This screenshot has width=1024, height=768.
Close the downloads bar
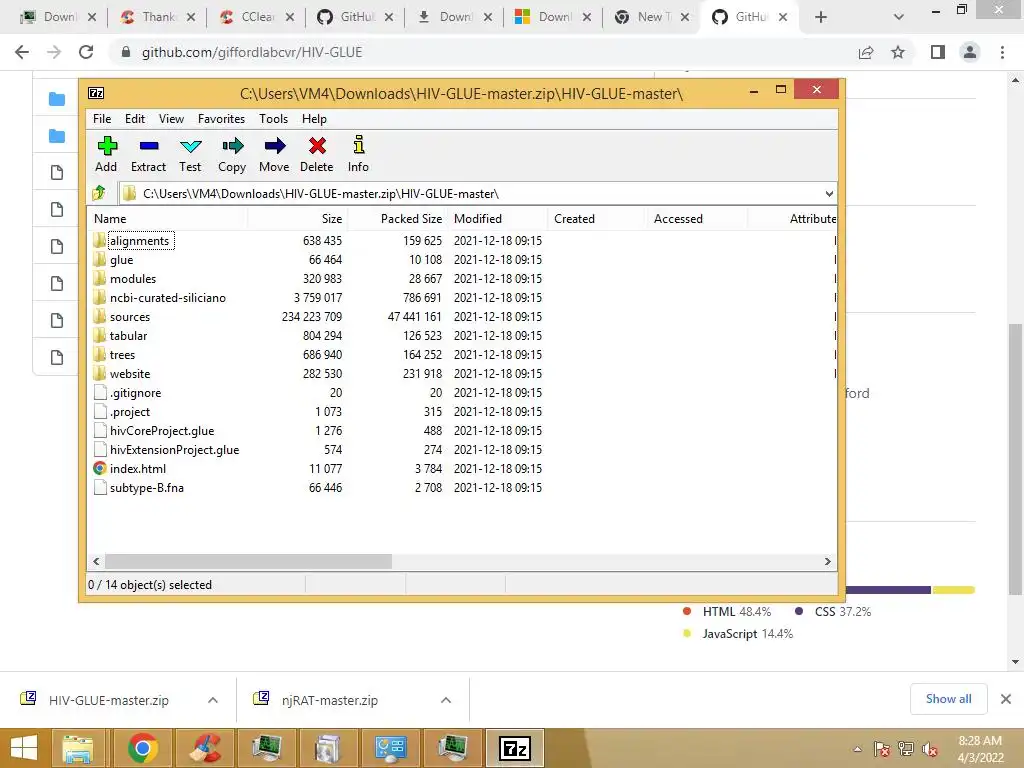point(1006,699)
